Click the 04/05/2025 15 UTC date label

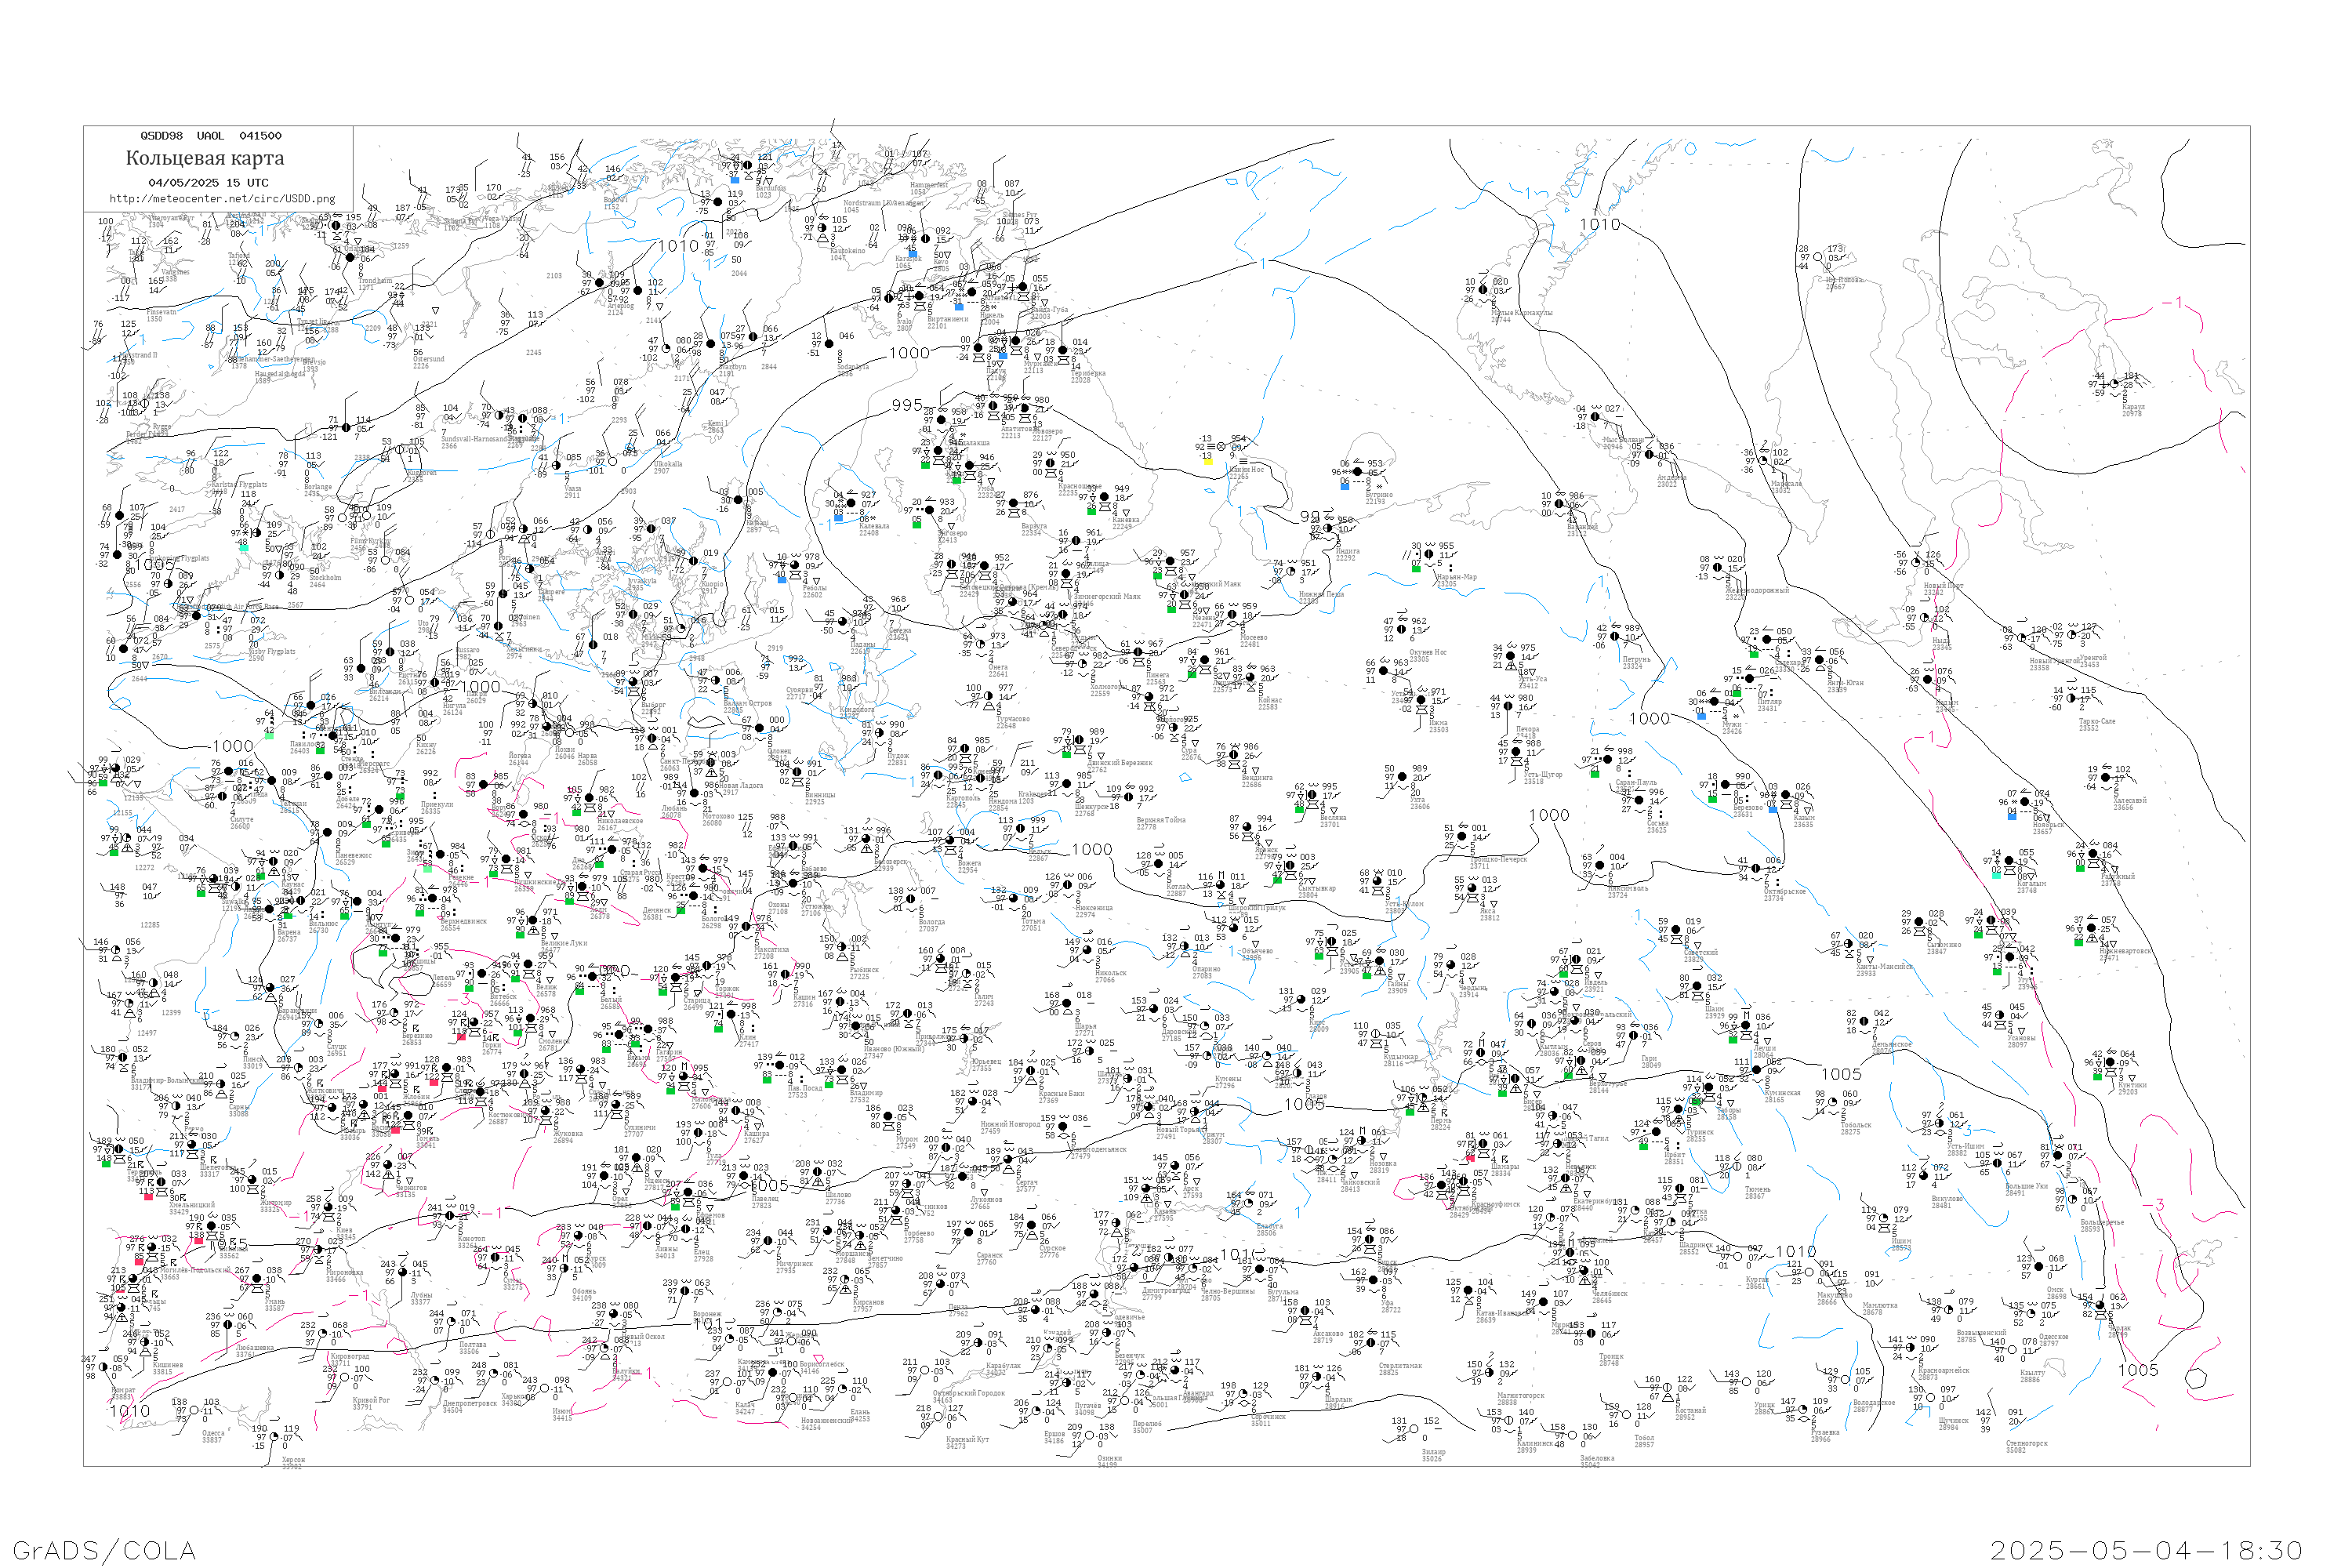click(x=208, y=183)
